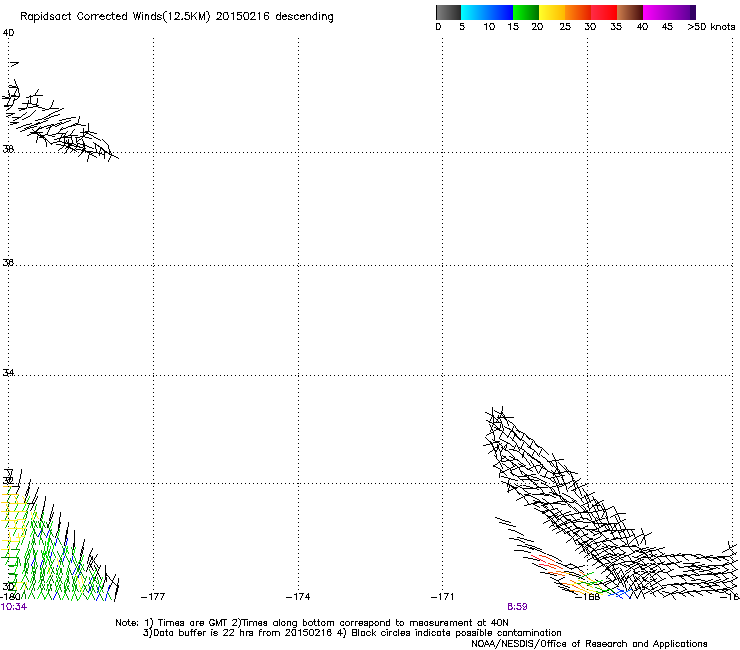
Task: Click the orange 25-30 knots legend segment
Action: pos(578,12)
